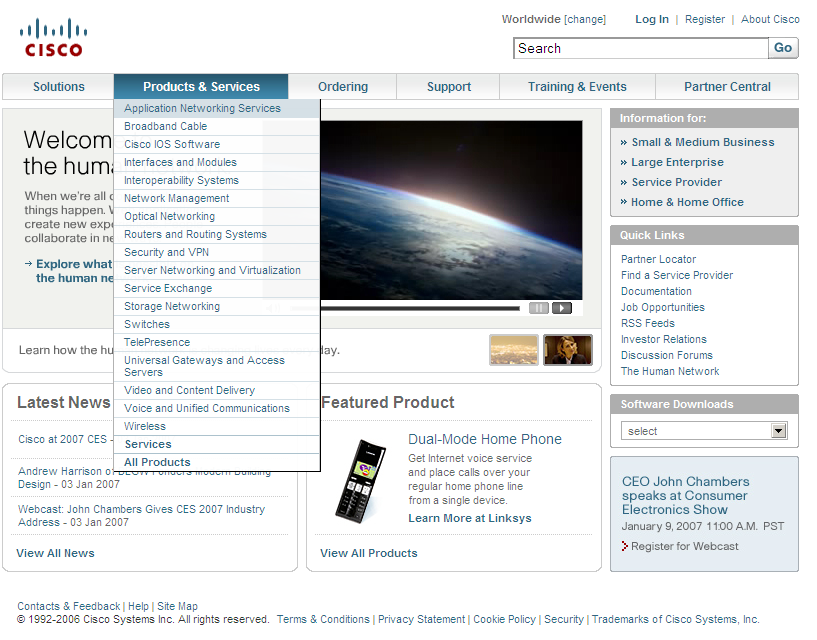Open TelePresence menu item
The width and height of the screenshot is (817, 640).
click(217, 342)
